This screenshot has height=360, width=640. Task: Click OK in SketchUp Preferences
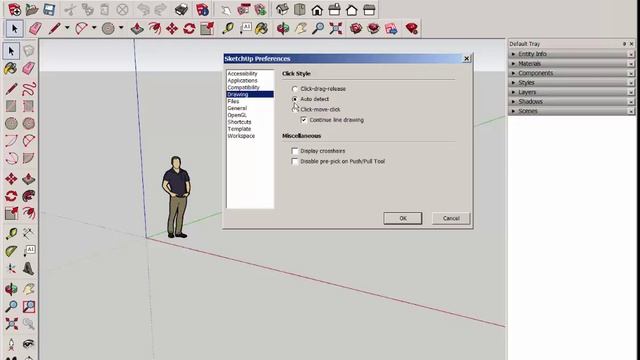pos(402,218)
